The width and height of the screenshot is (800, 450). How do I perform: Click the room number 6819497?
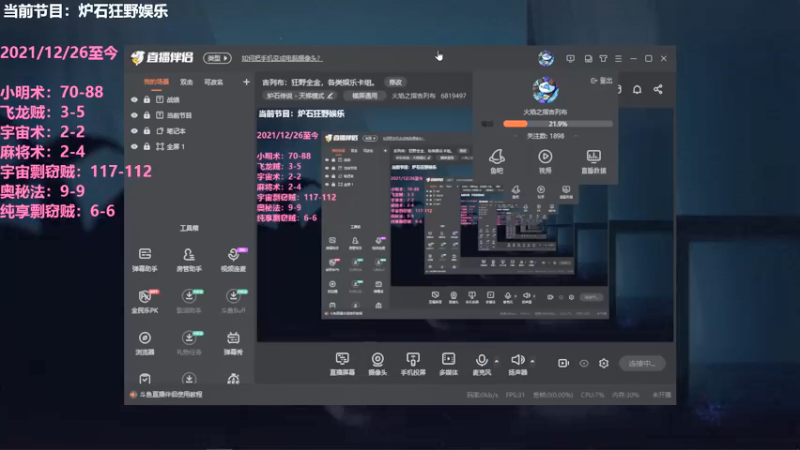tap(453, 95)
